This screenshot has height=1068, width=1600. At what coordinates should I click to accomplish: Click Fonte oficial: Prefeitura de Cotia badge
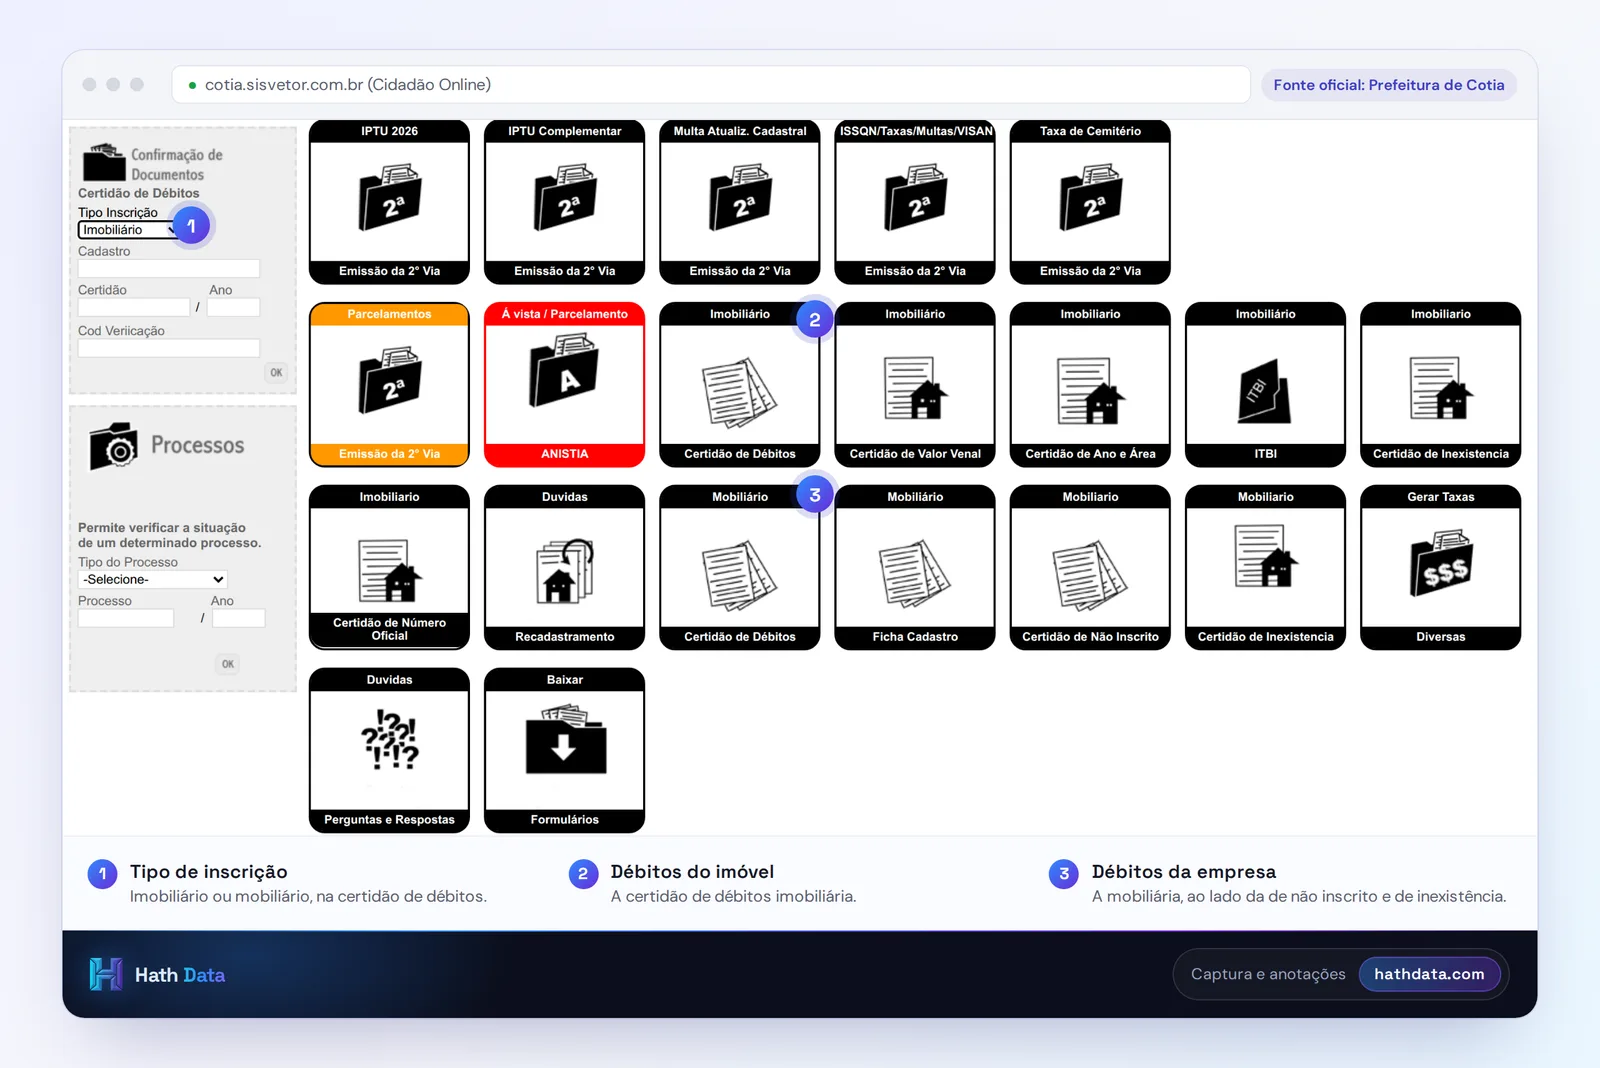1389,85
